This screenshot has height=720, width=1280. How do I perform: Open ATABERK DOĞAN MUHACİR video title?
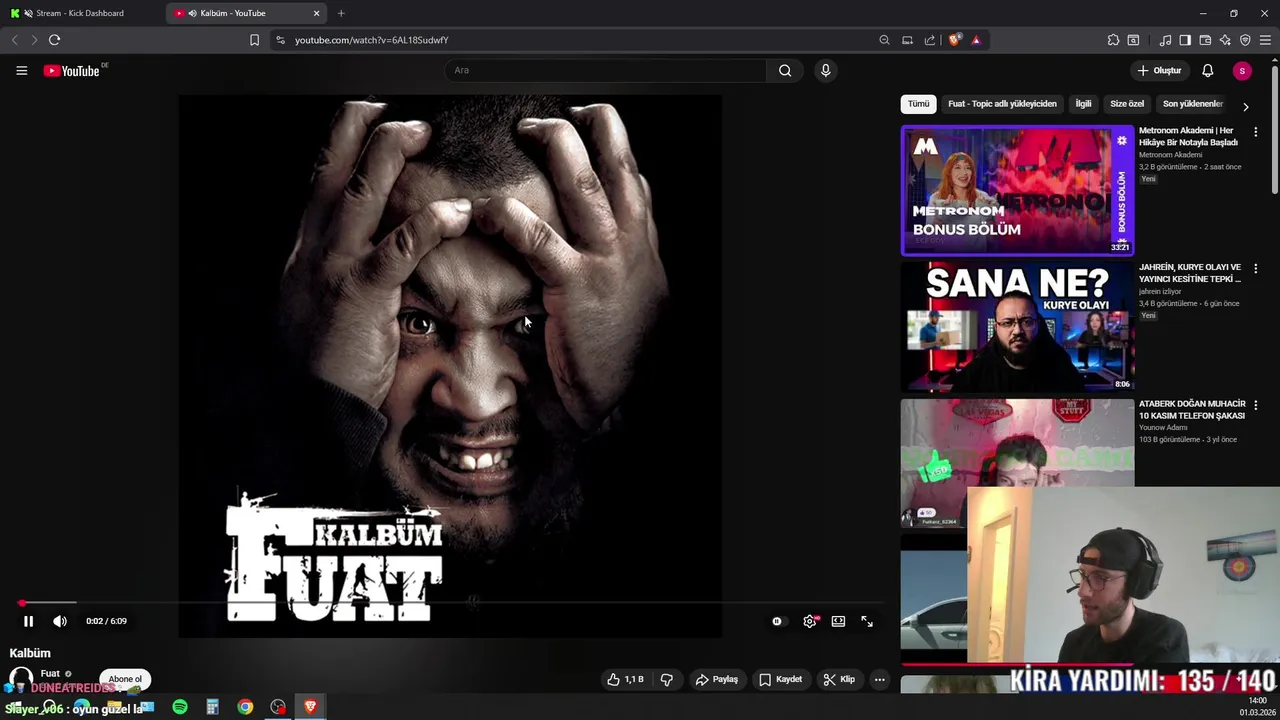coord(1192,410)
